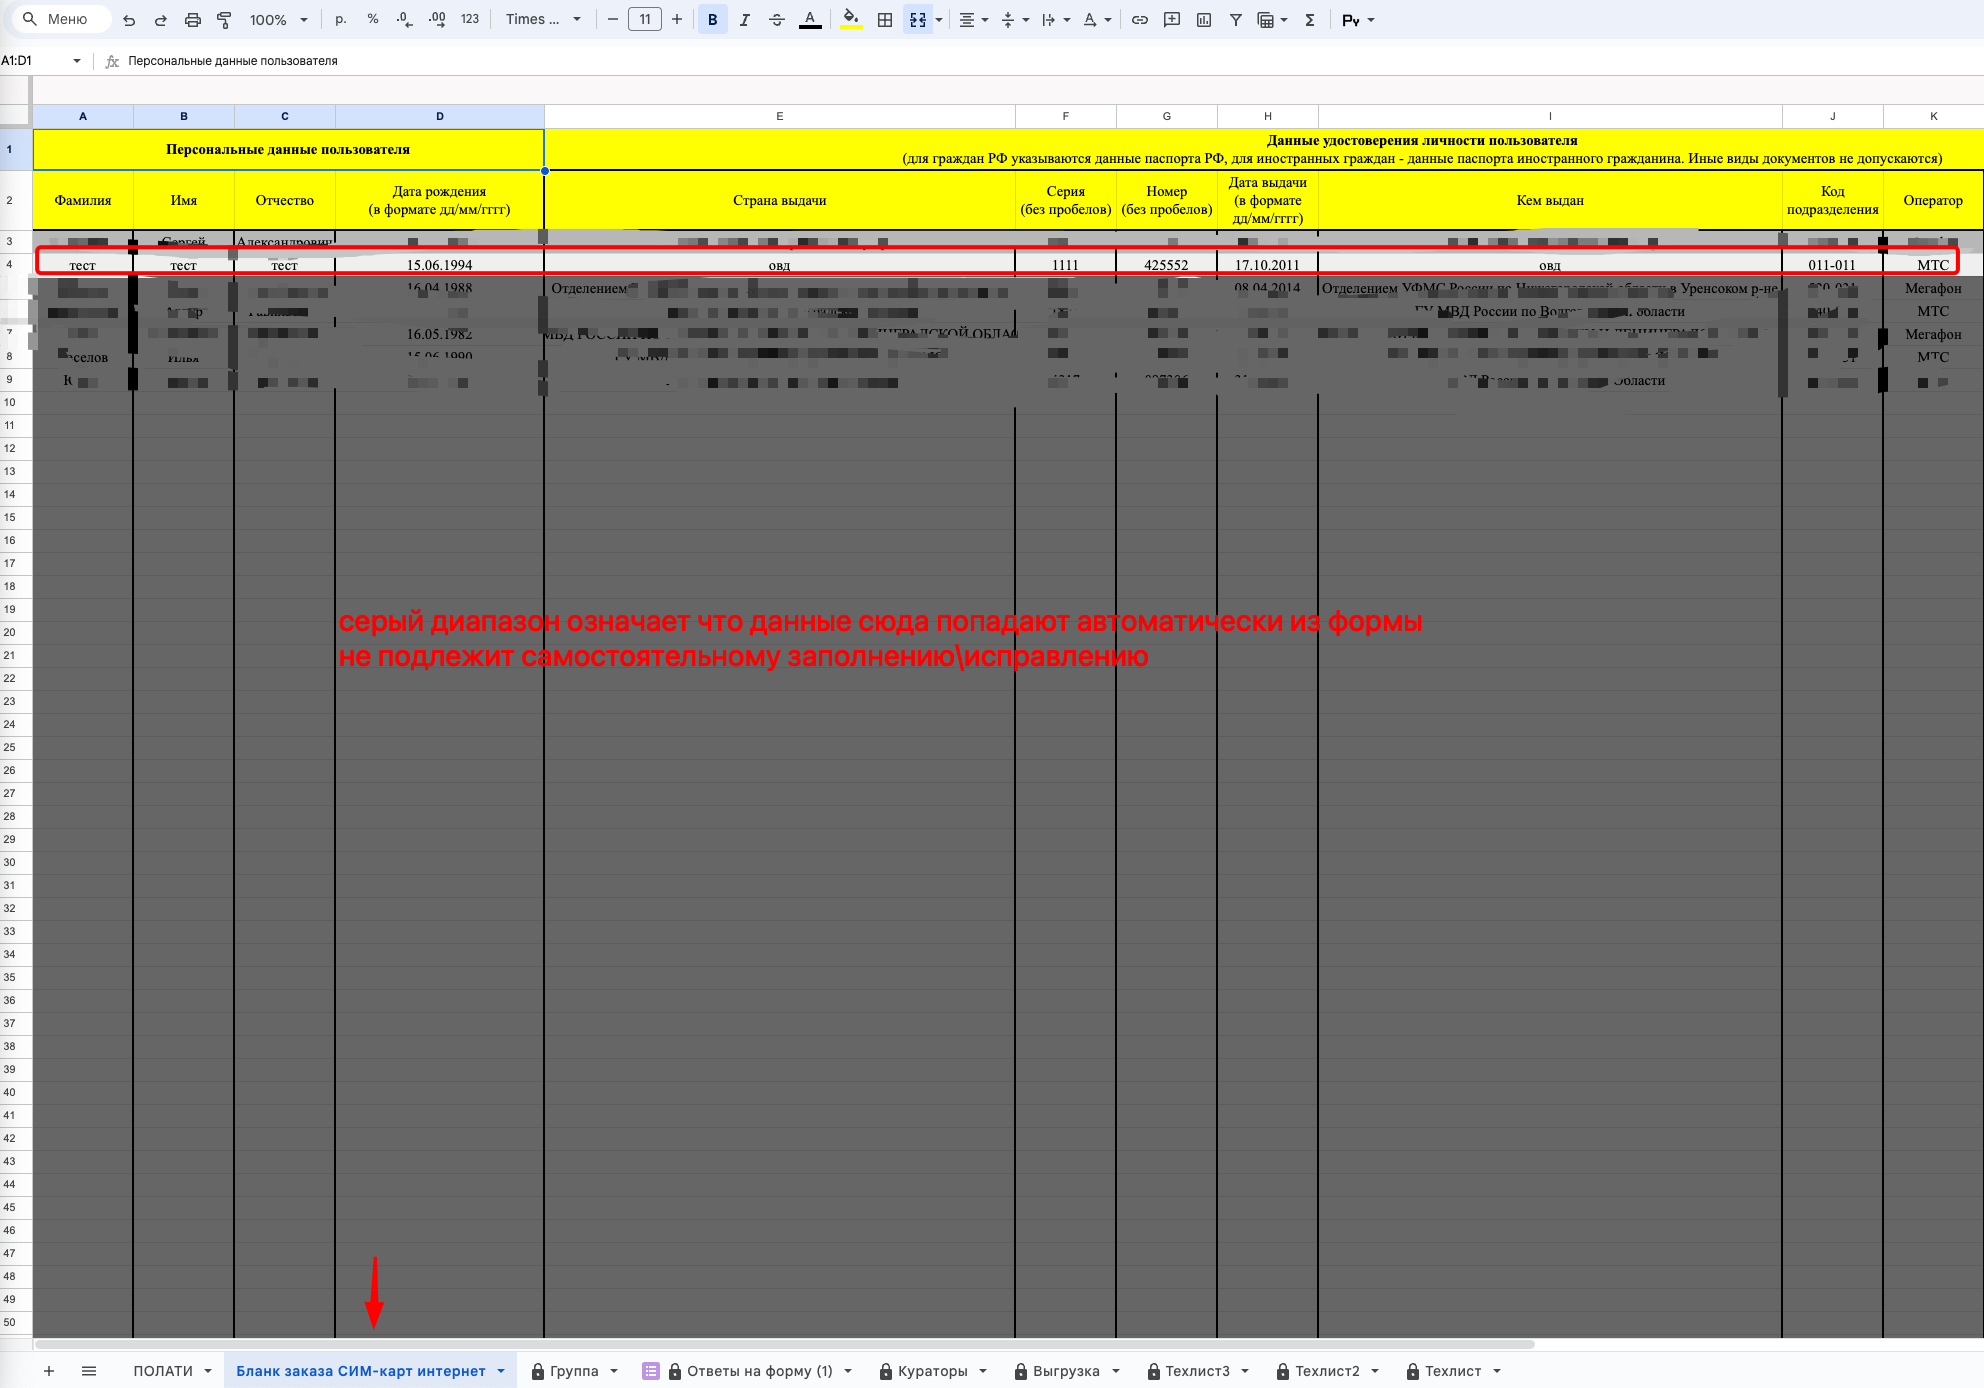Click the print icon
This screenshot has width=1984, height=1388.
point(193,20)
